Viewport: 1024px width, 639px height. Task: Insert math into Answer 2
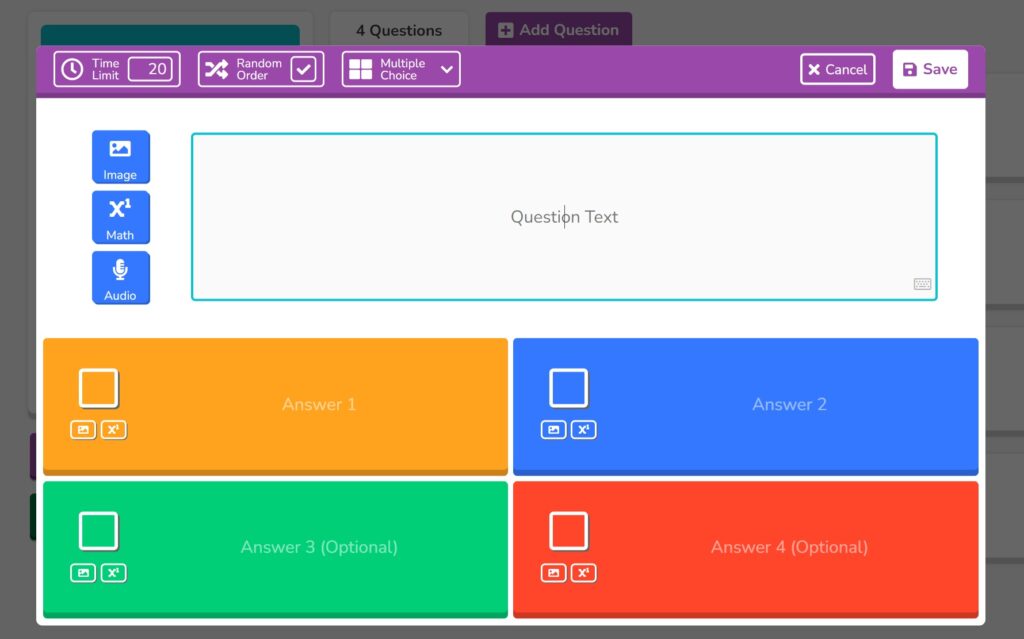coord(584,430)
